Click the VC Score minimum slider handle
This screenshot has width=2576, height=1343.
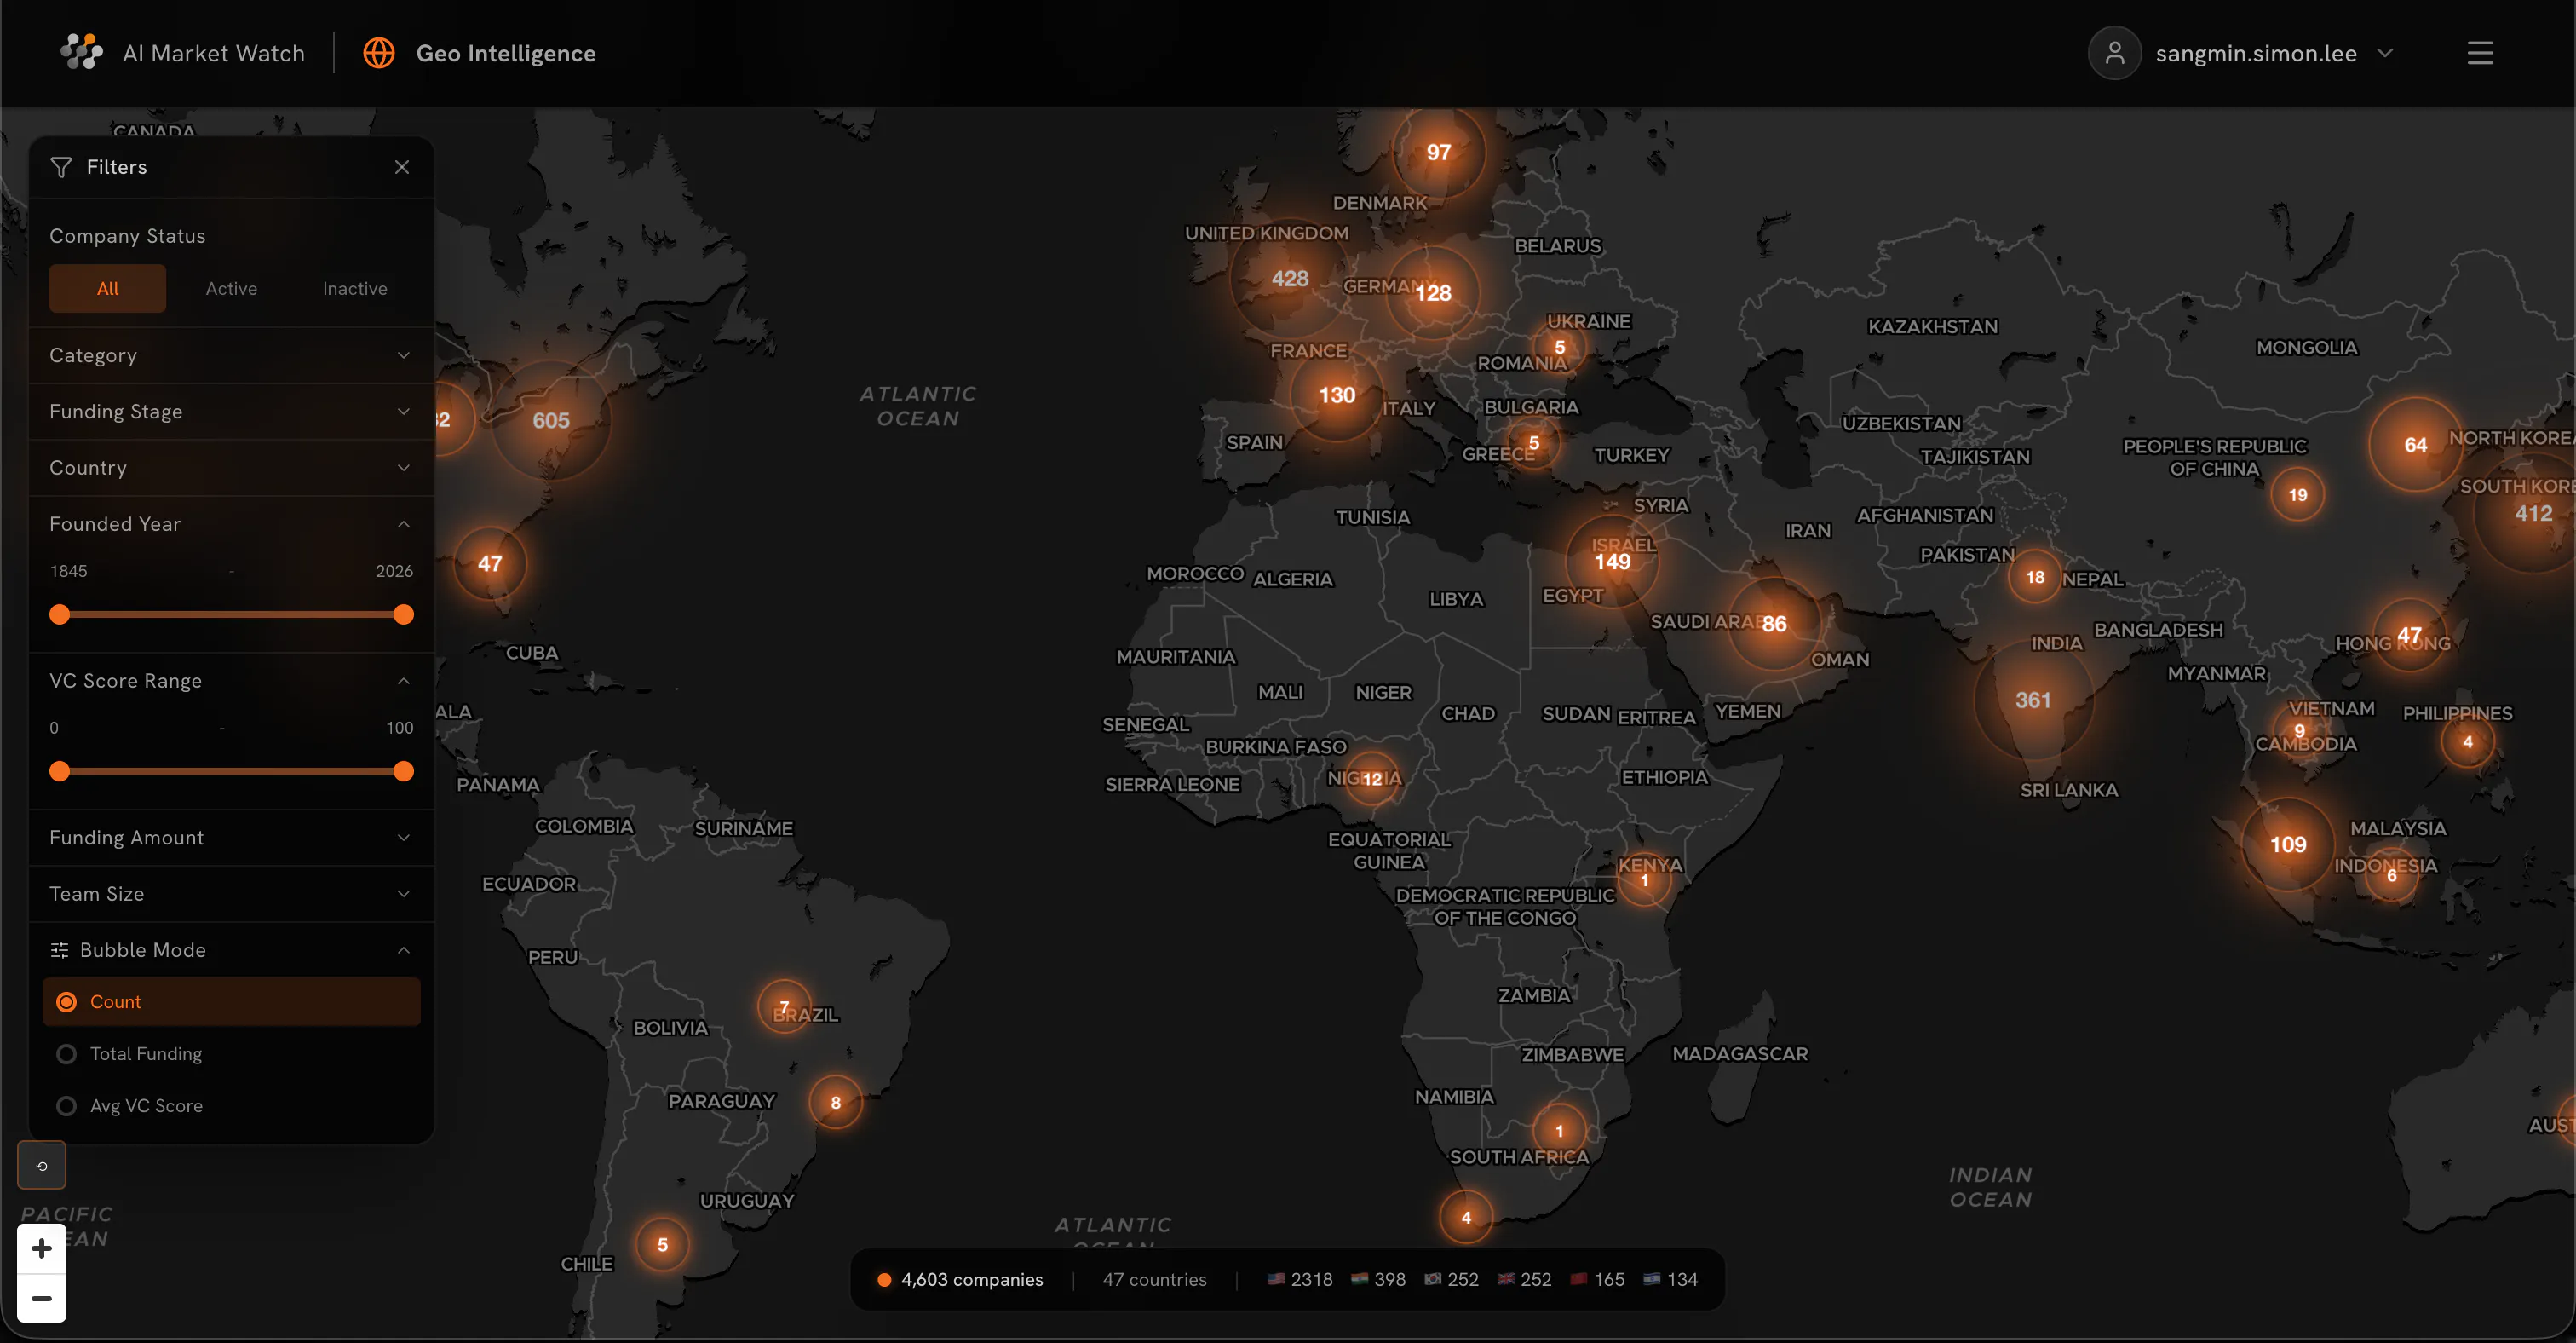click(x=60, y=771)
